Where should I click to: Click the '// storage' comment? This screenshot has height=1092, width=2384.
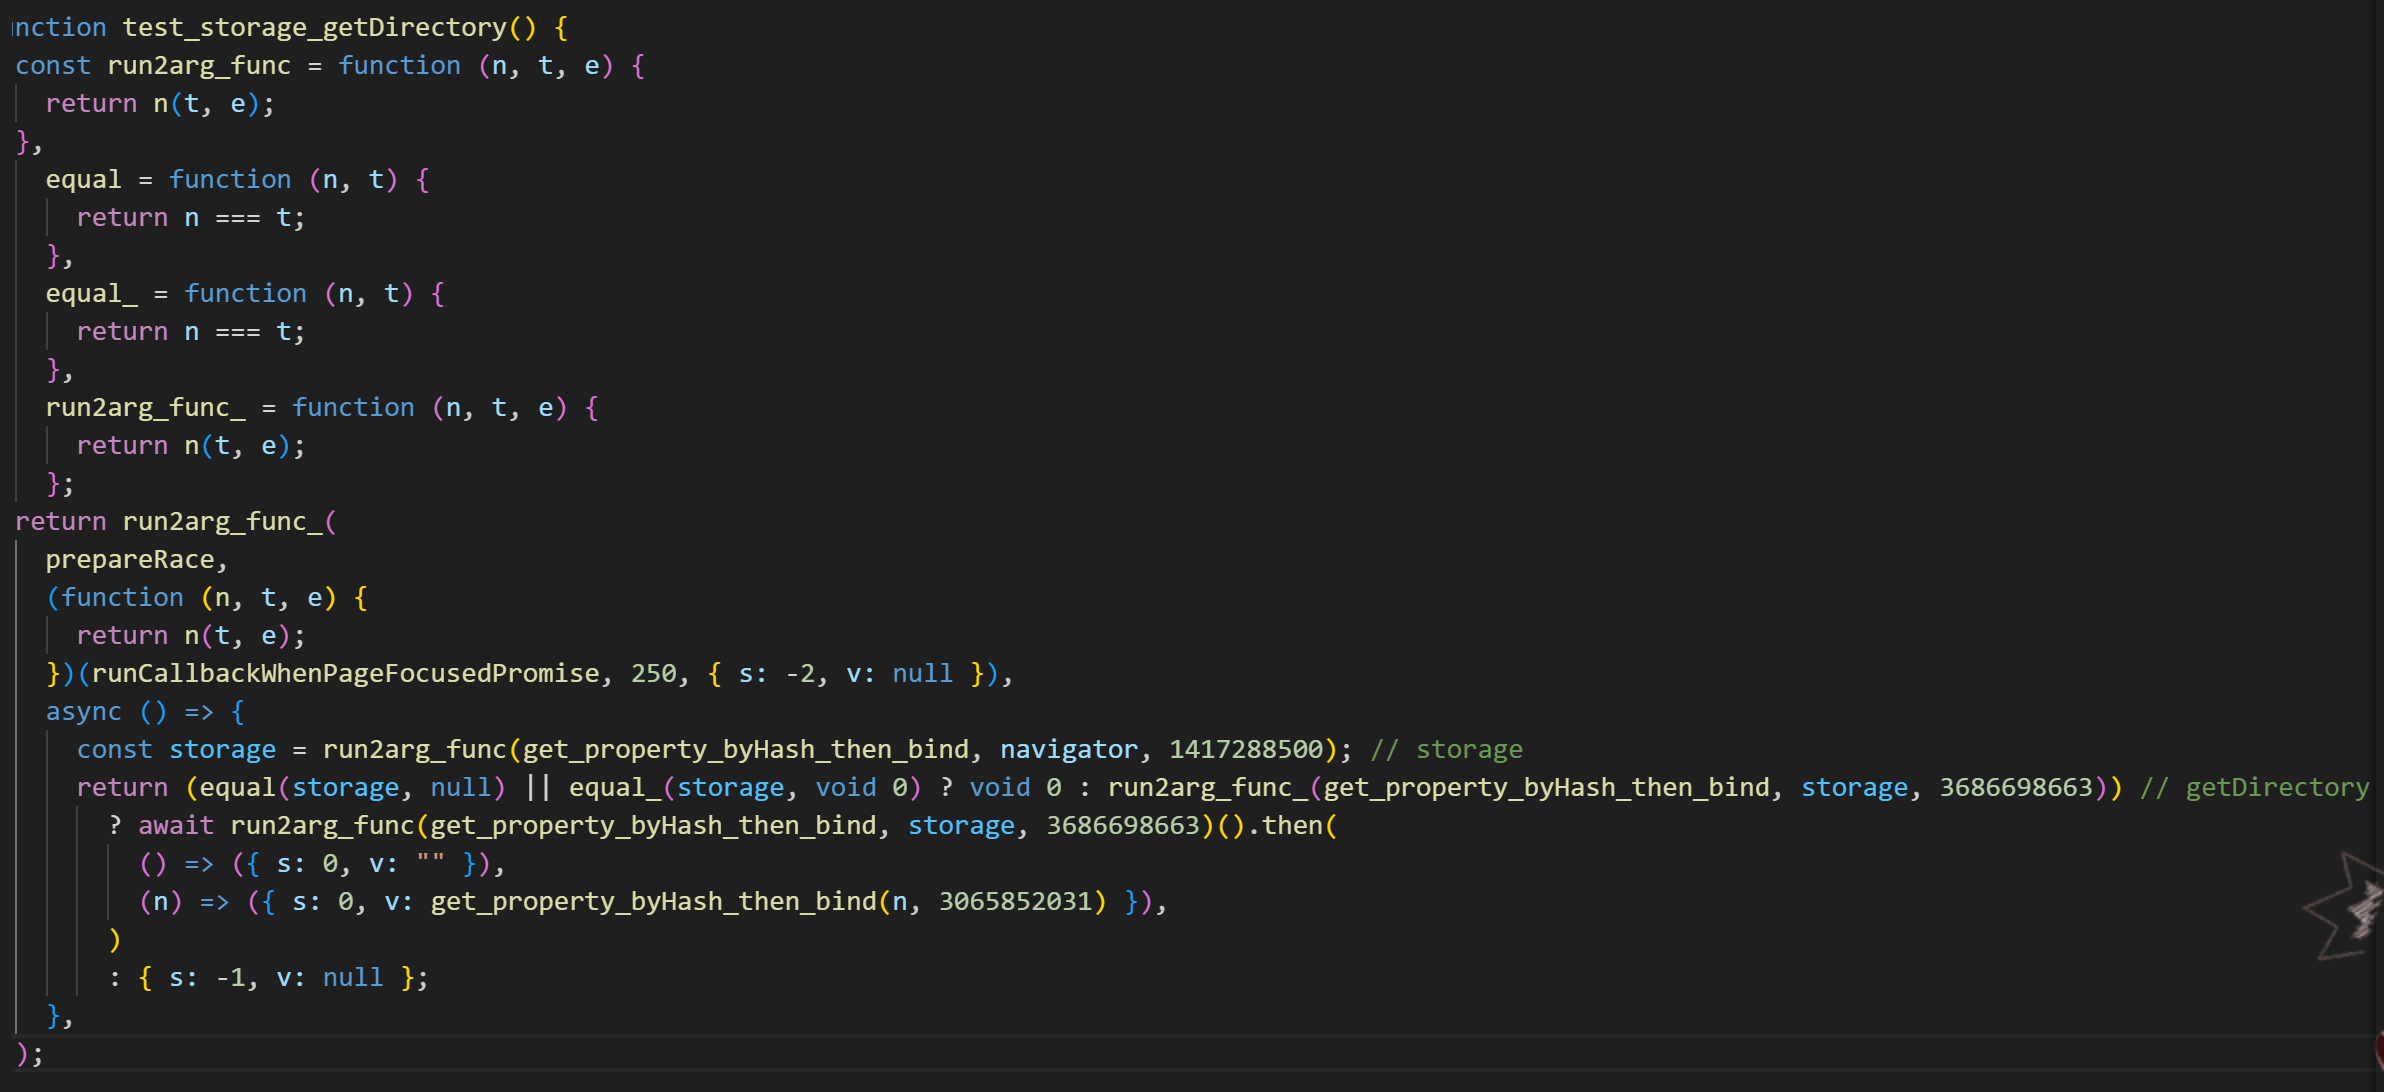click(1446, 750)
